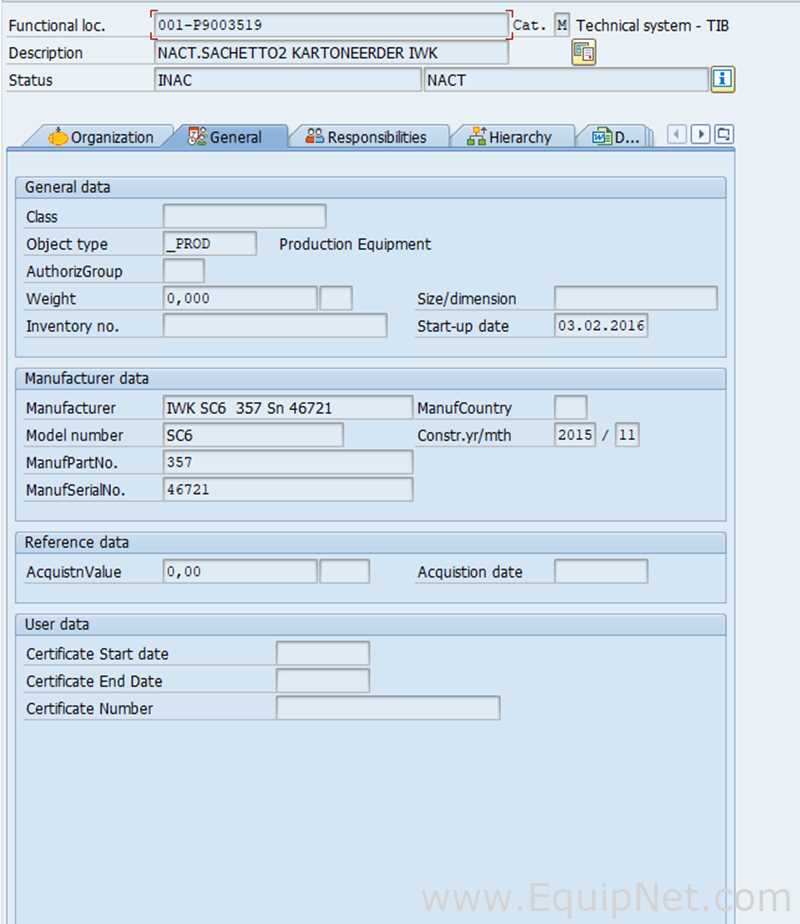Focus the Acquistion date field
800x924 pixels.
pos(601,571)
